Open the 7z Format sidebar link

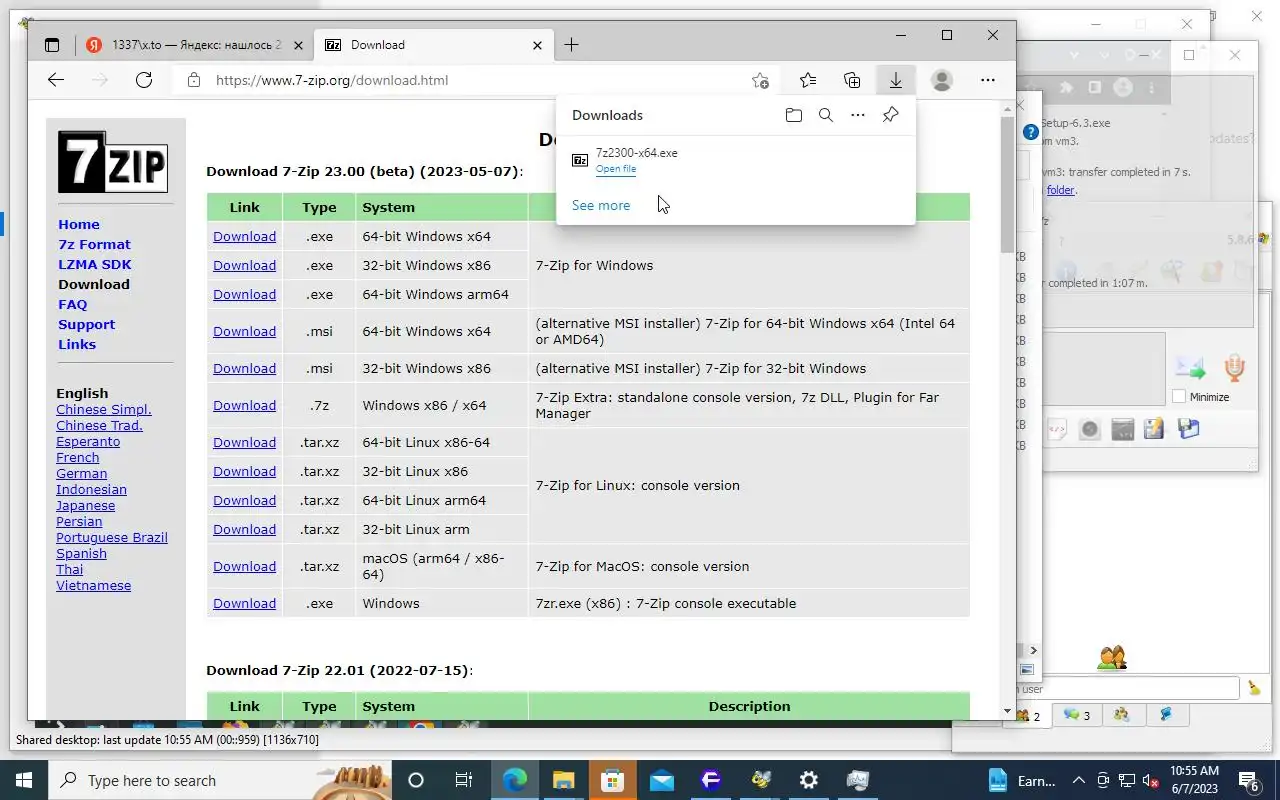tap(94, 244)
